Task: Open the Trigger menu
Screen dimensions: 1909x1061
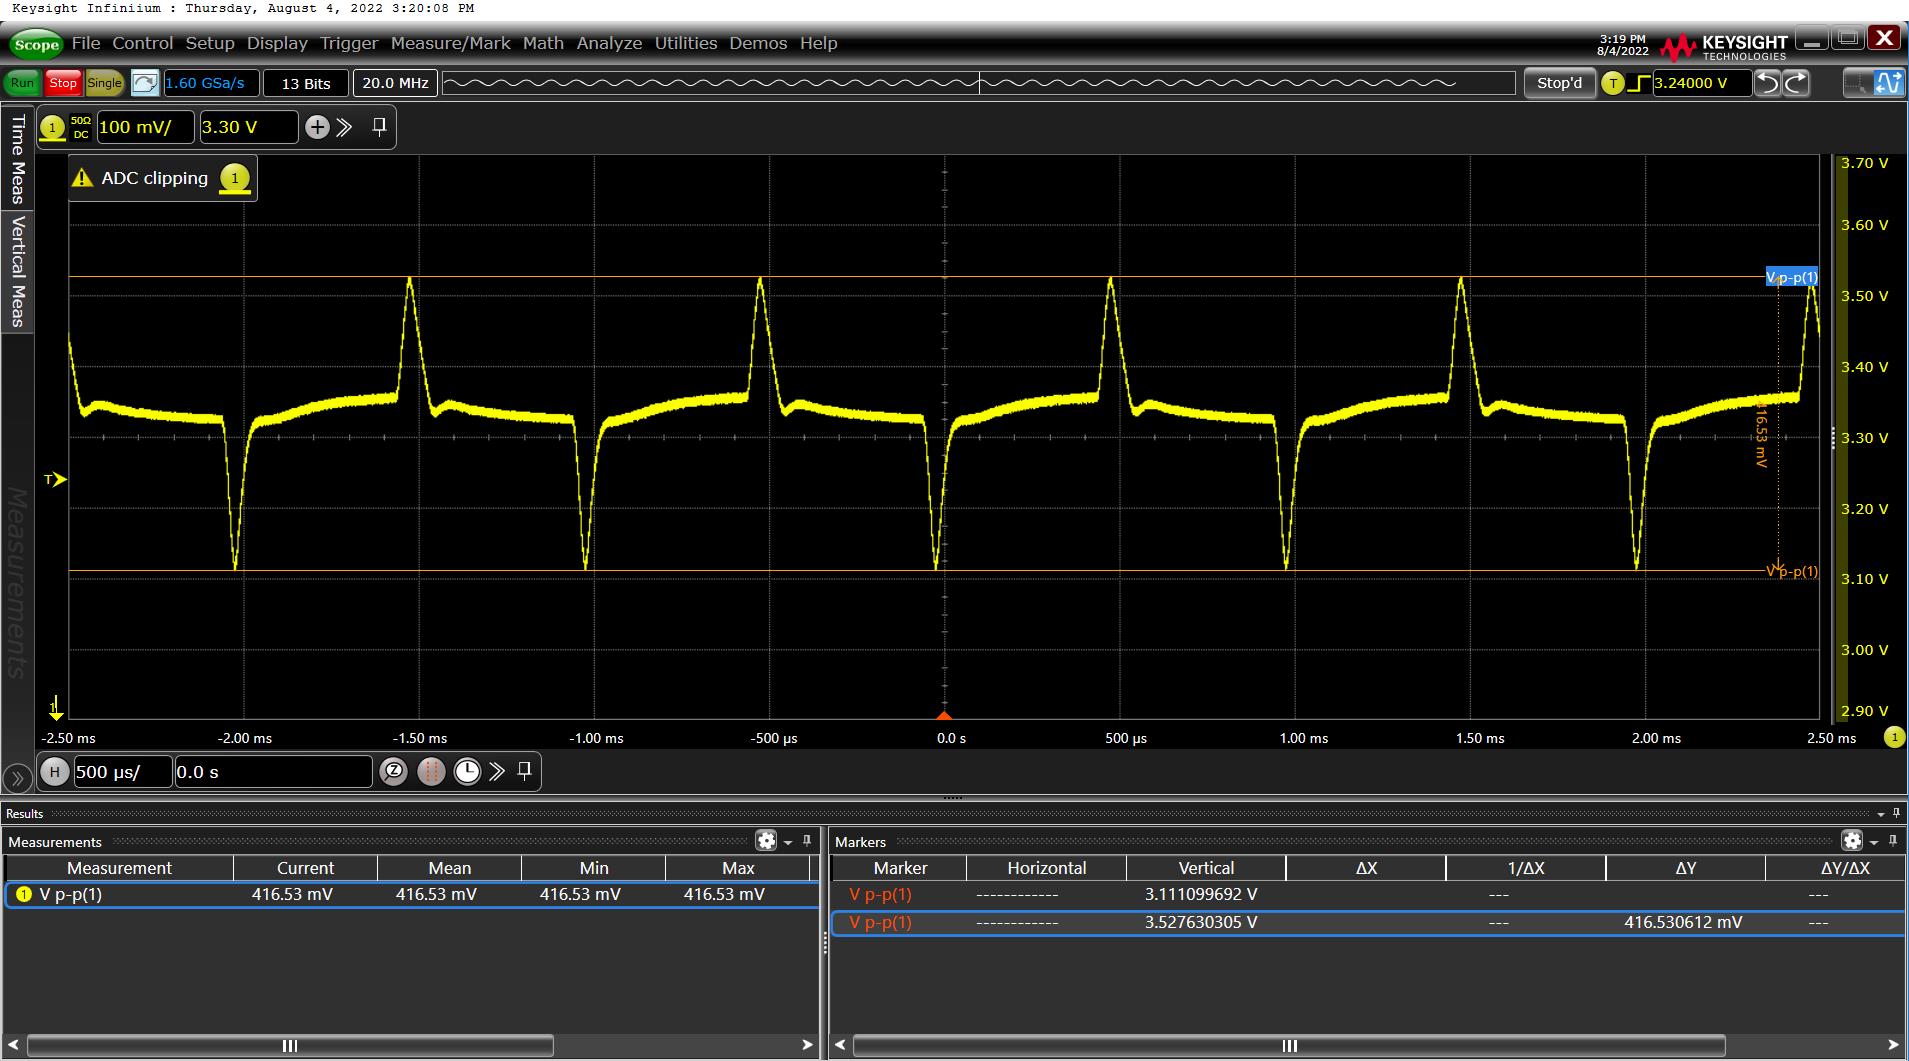Action: click(349, 43)
